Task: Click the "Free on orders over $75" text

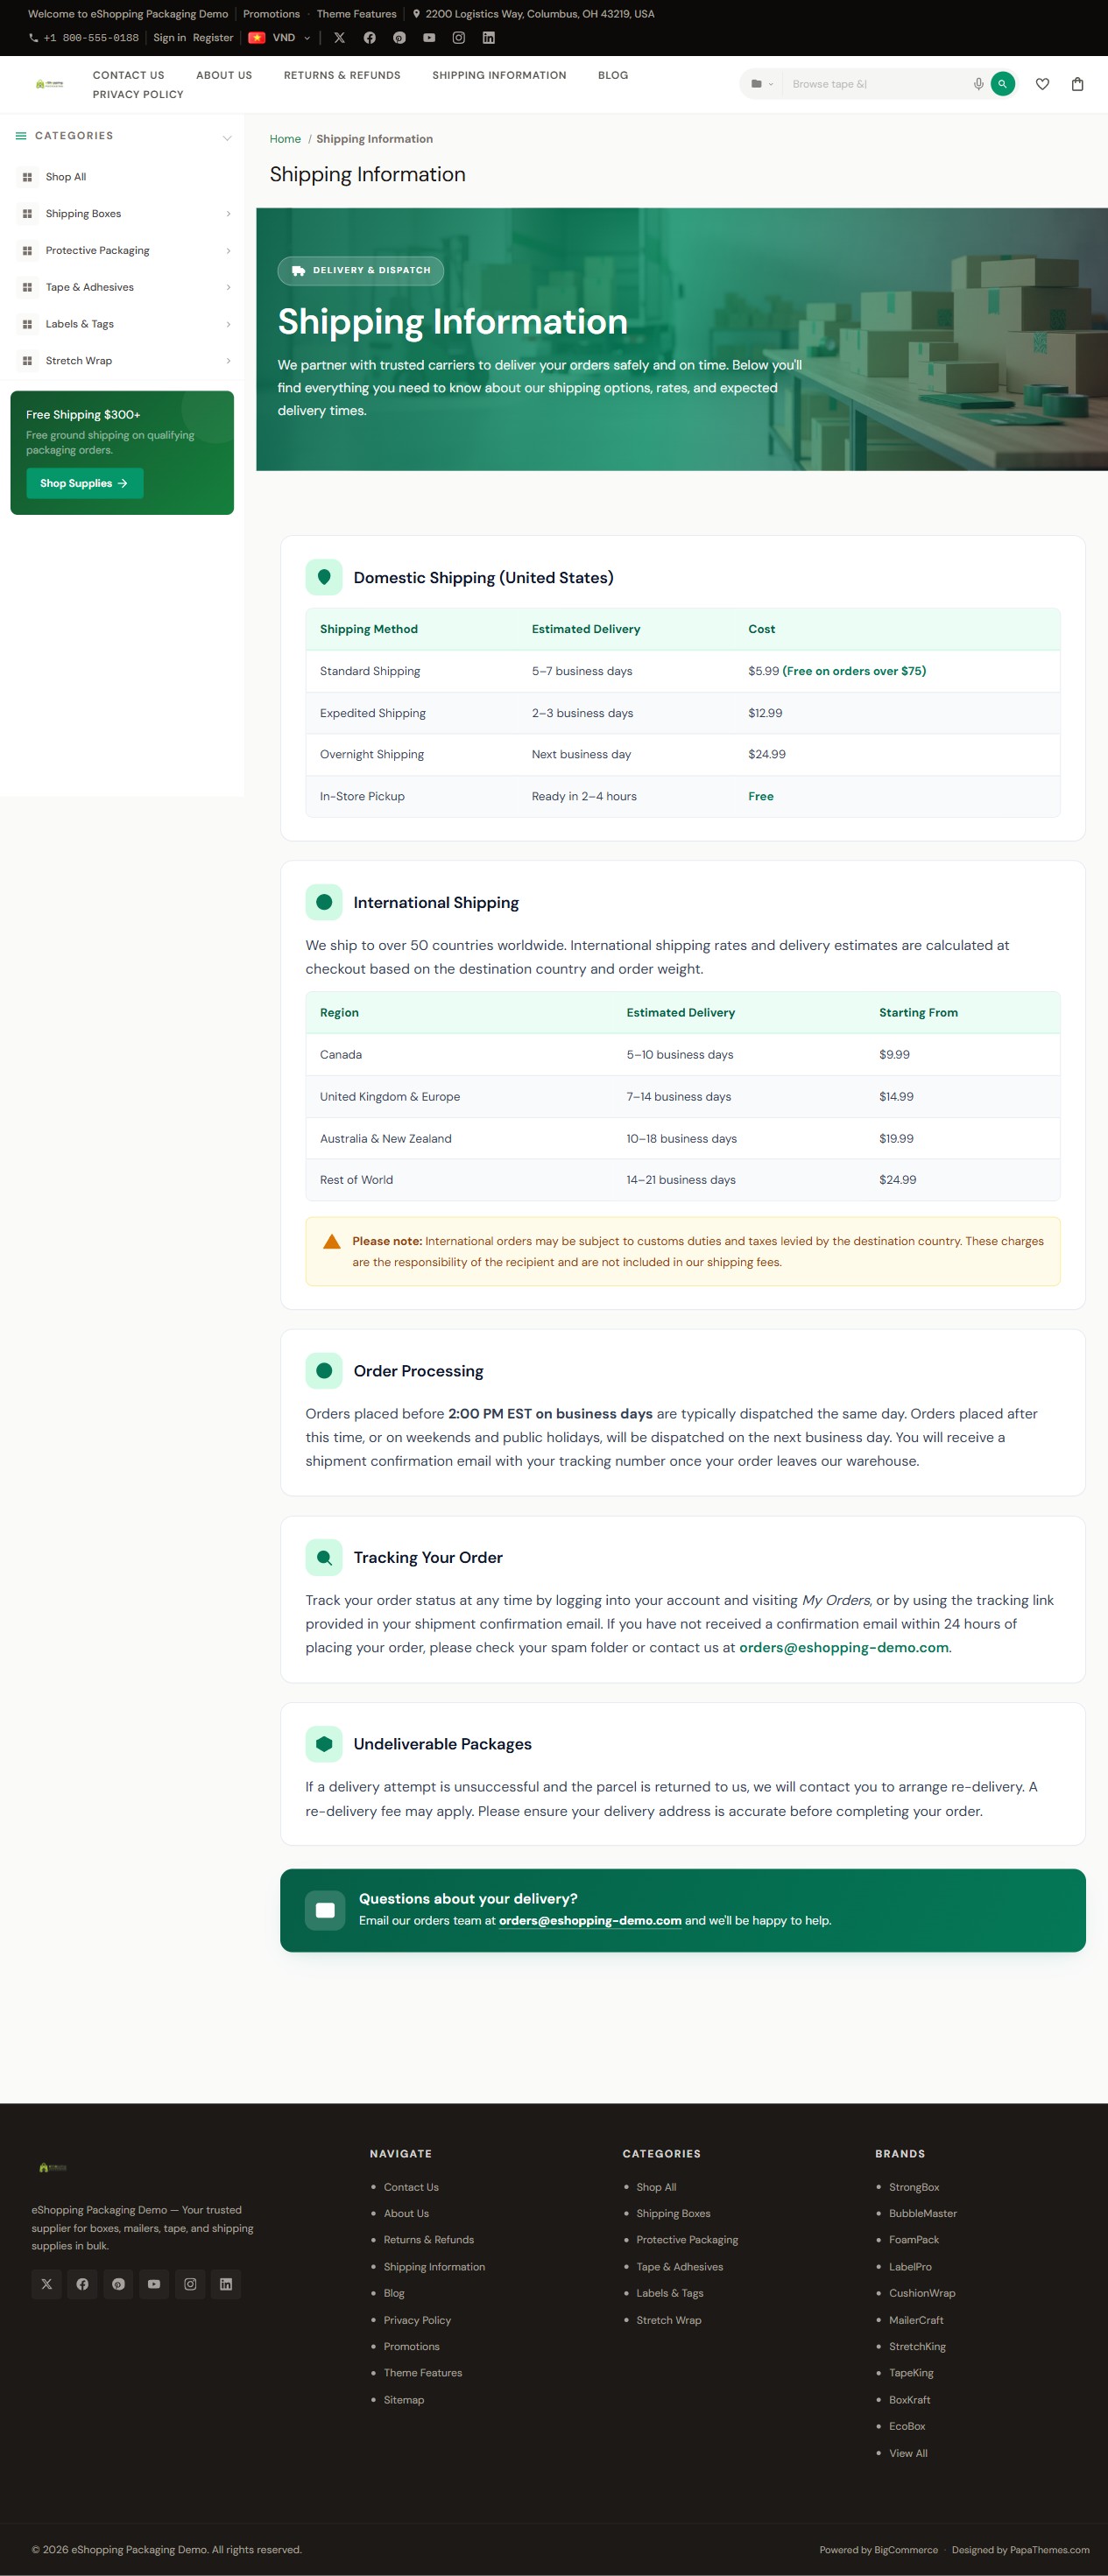Action: click(854, 671)
